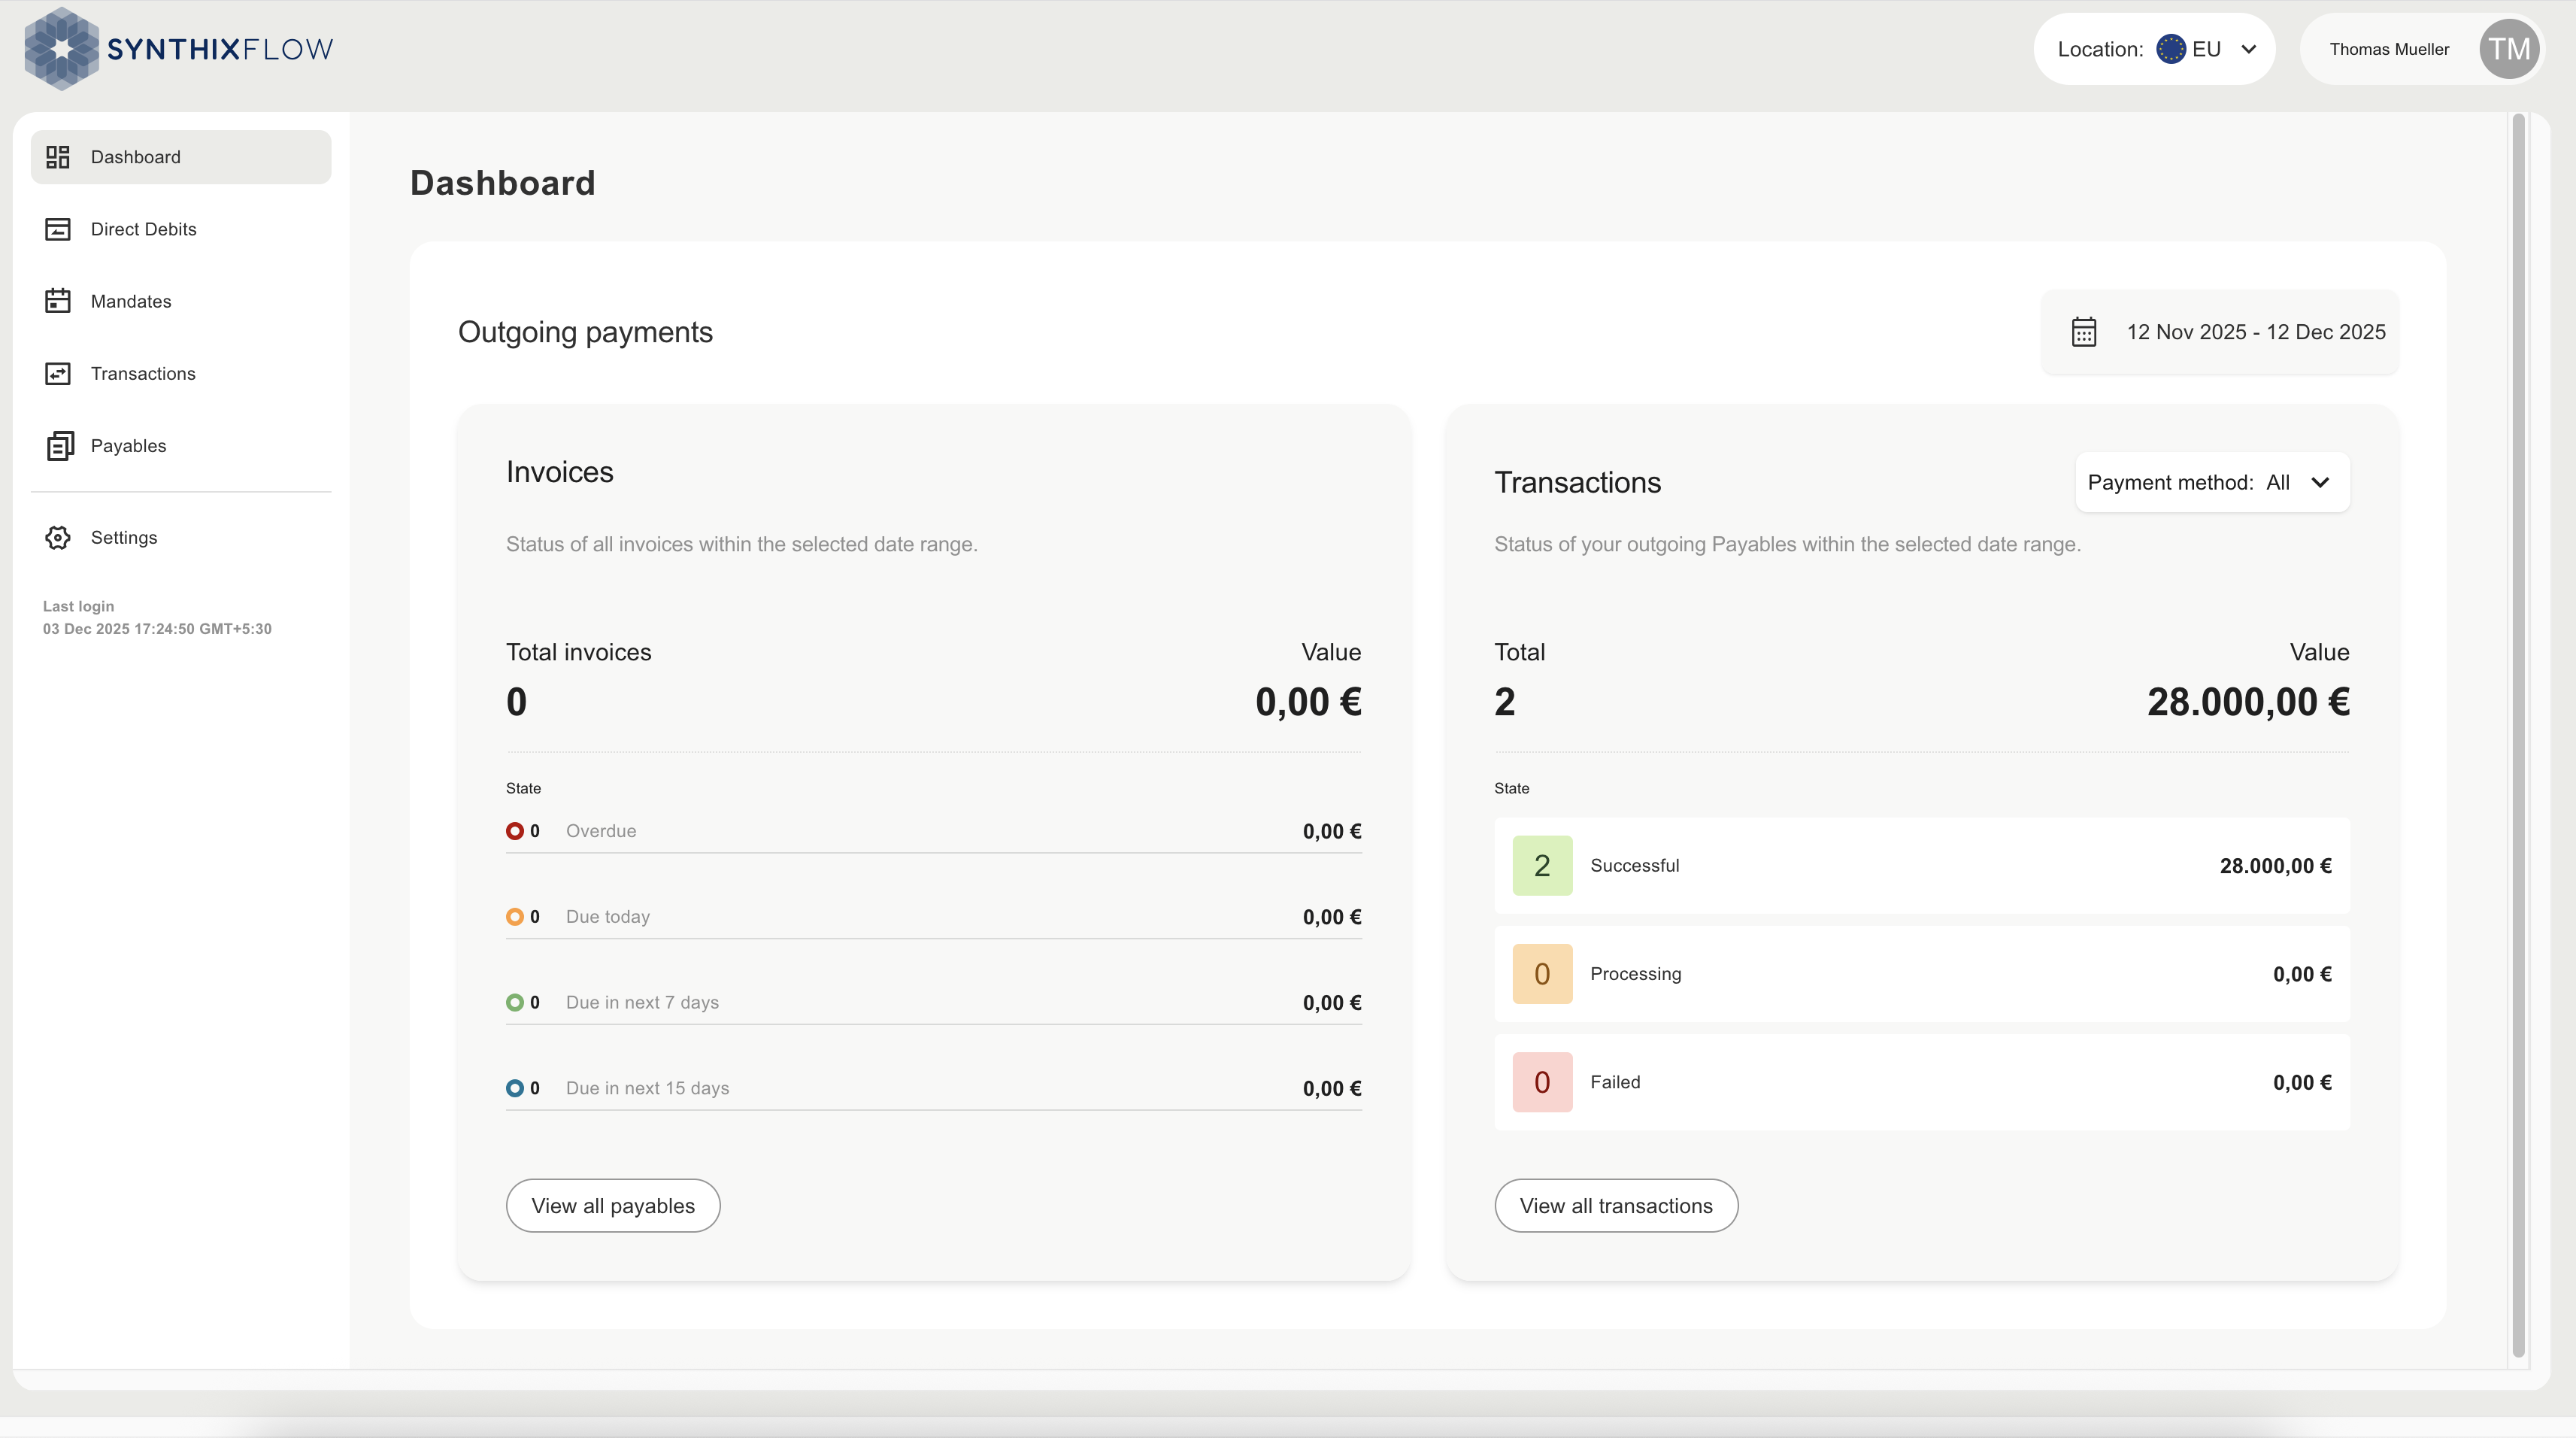Go to Dashboard in the sidebar
The width and height of the screenshot is (2576, 1438).
pos(181,157)
